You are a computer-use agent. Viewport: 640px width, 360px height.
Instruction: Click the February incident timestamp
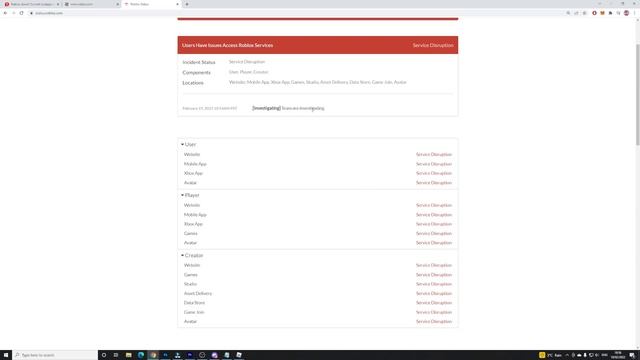tap(209, 109)
